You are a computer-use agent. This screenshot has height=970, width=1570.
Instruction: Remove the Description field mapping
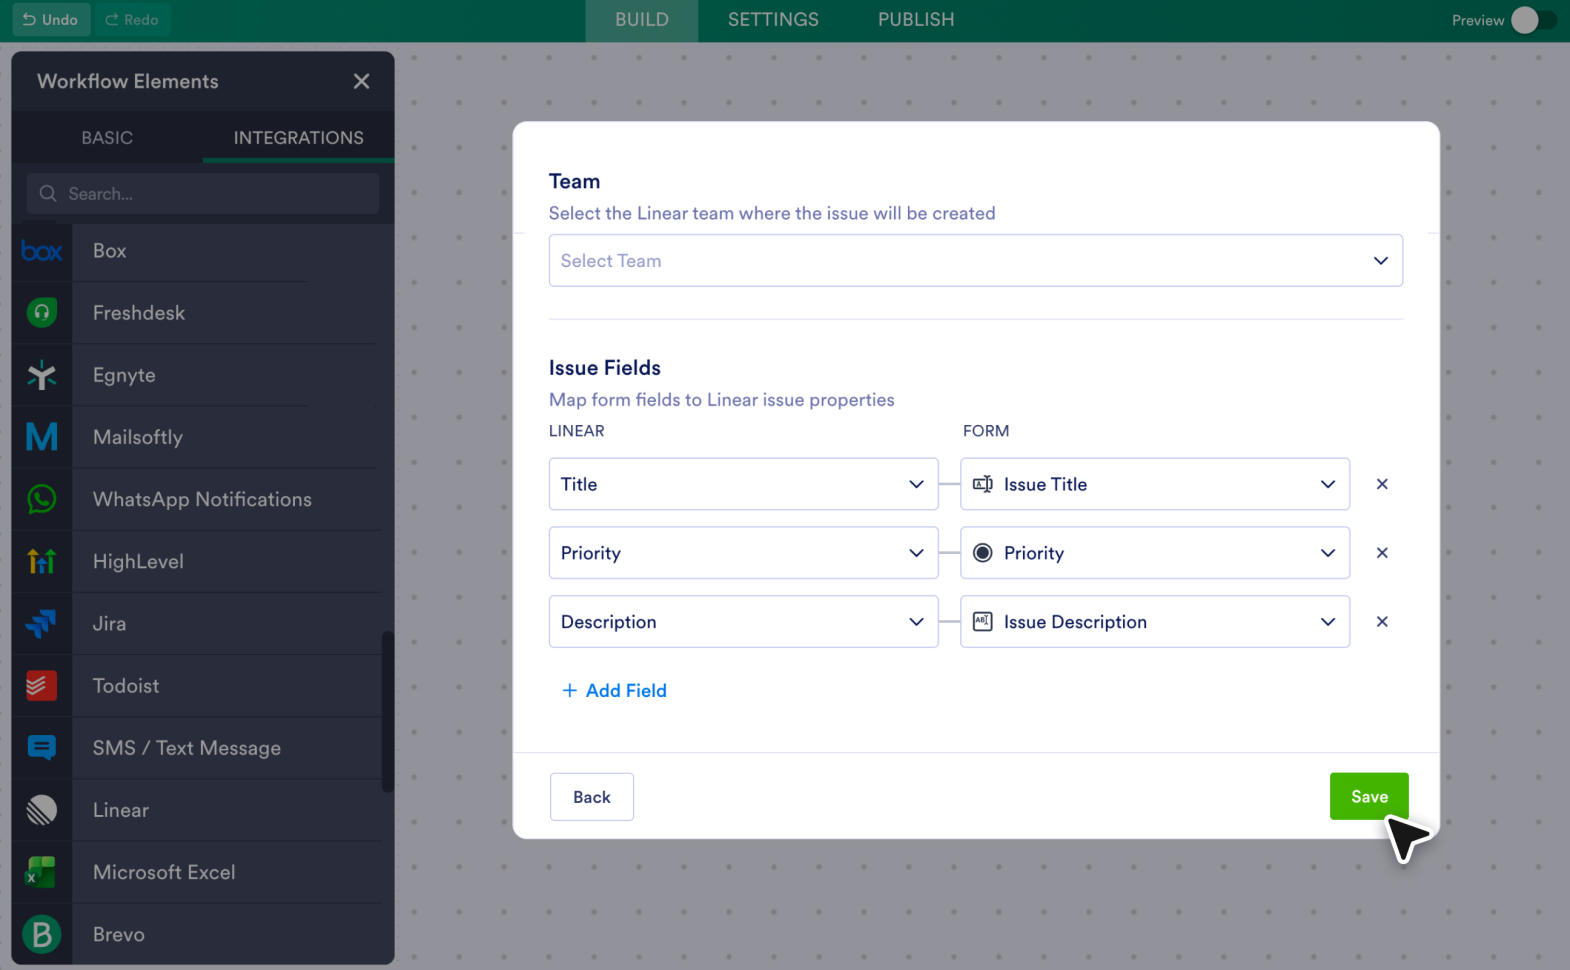1382,622
